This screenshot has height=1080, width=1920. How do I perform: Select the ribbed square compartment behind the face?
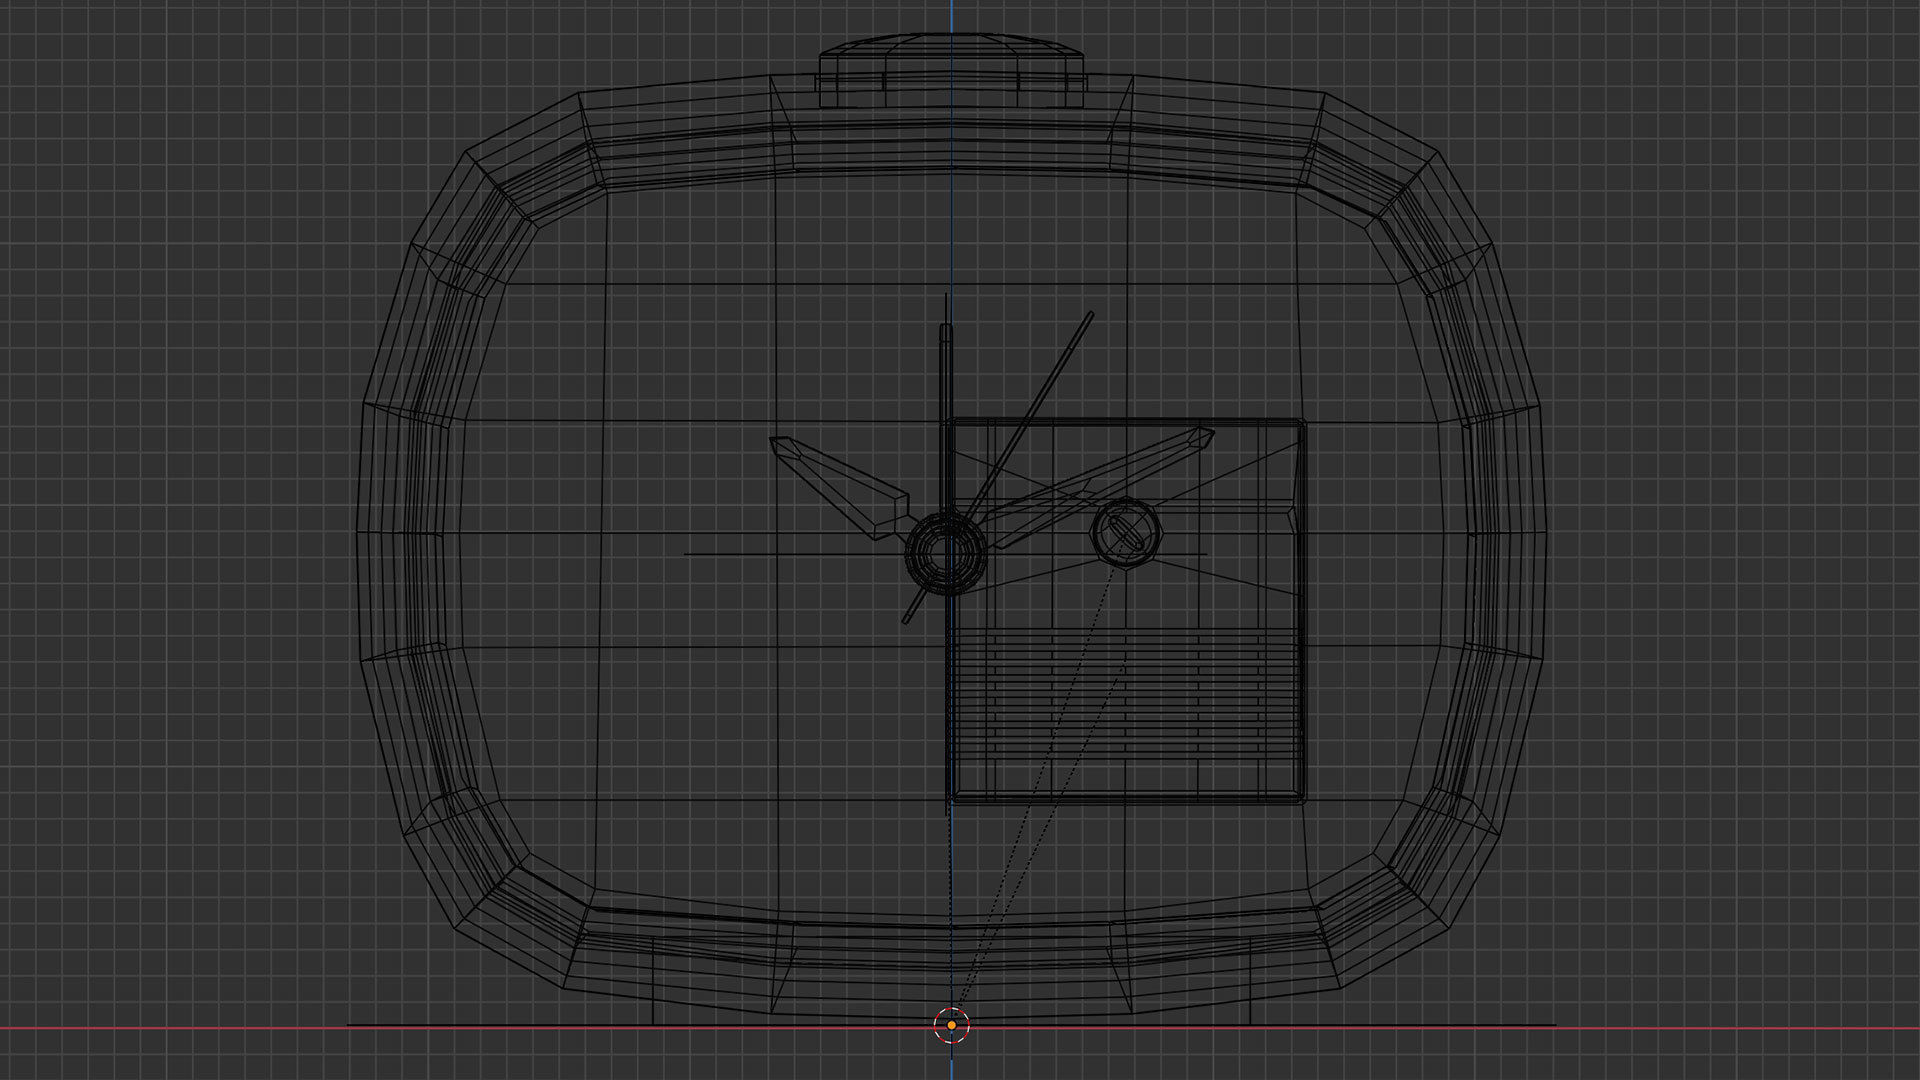click(x=1126, y=611)
